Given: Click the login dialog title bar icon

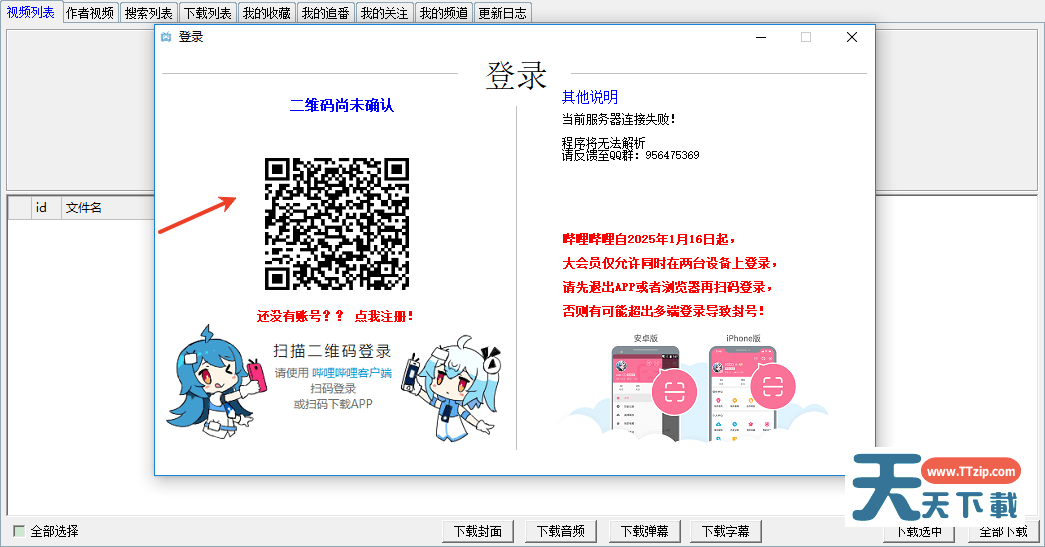Looking at the screenshot, I should 166,37.
